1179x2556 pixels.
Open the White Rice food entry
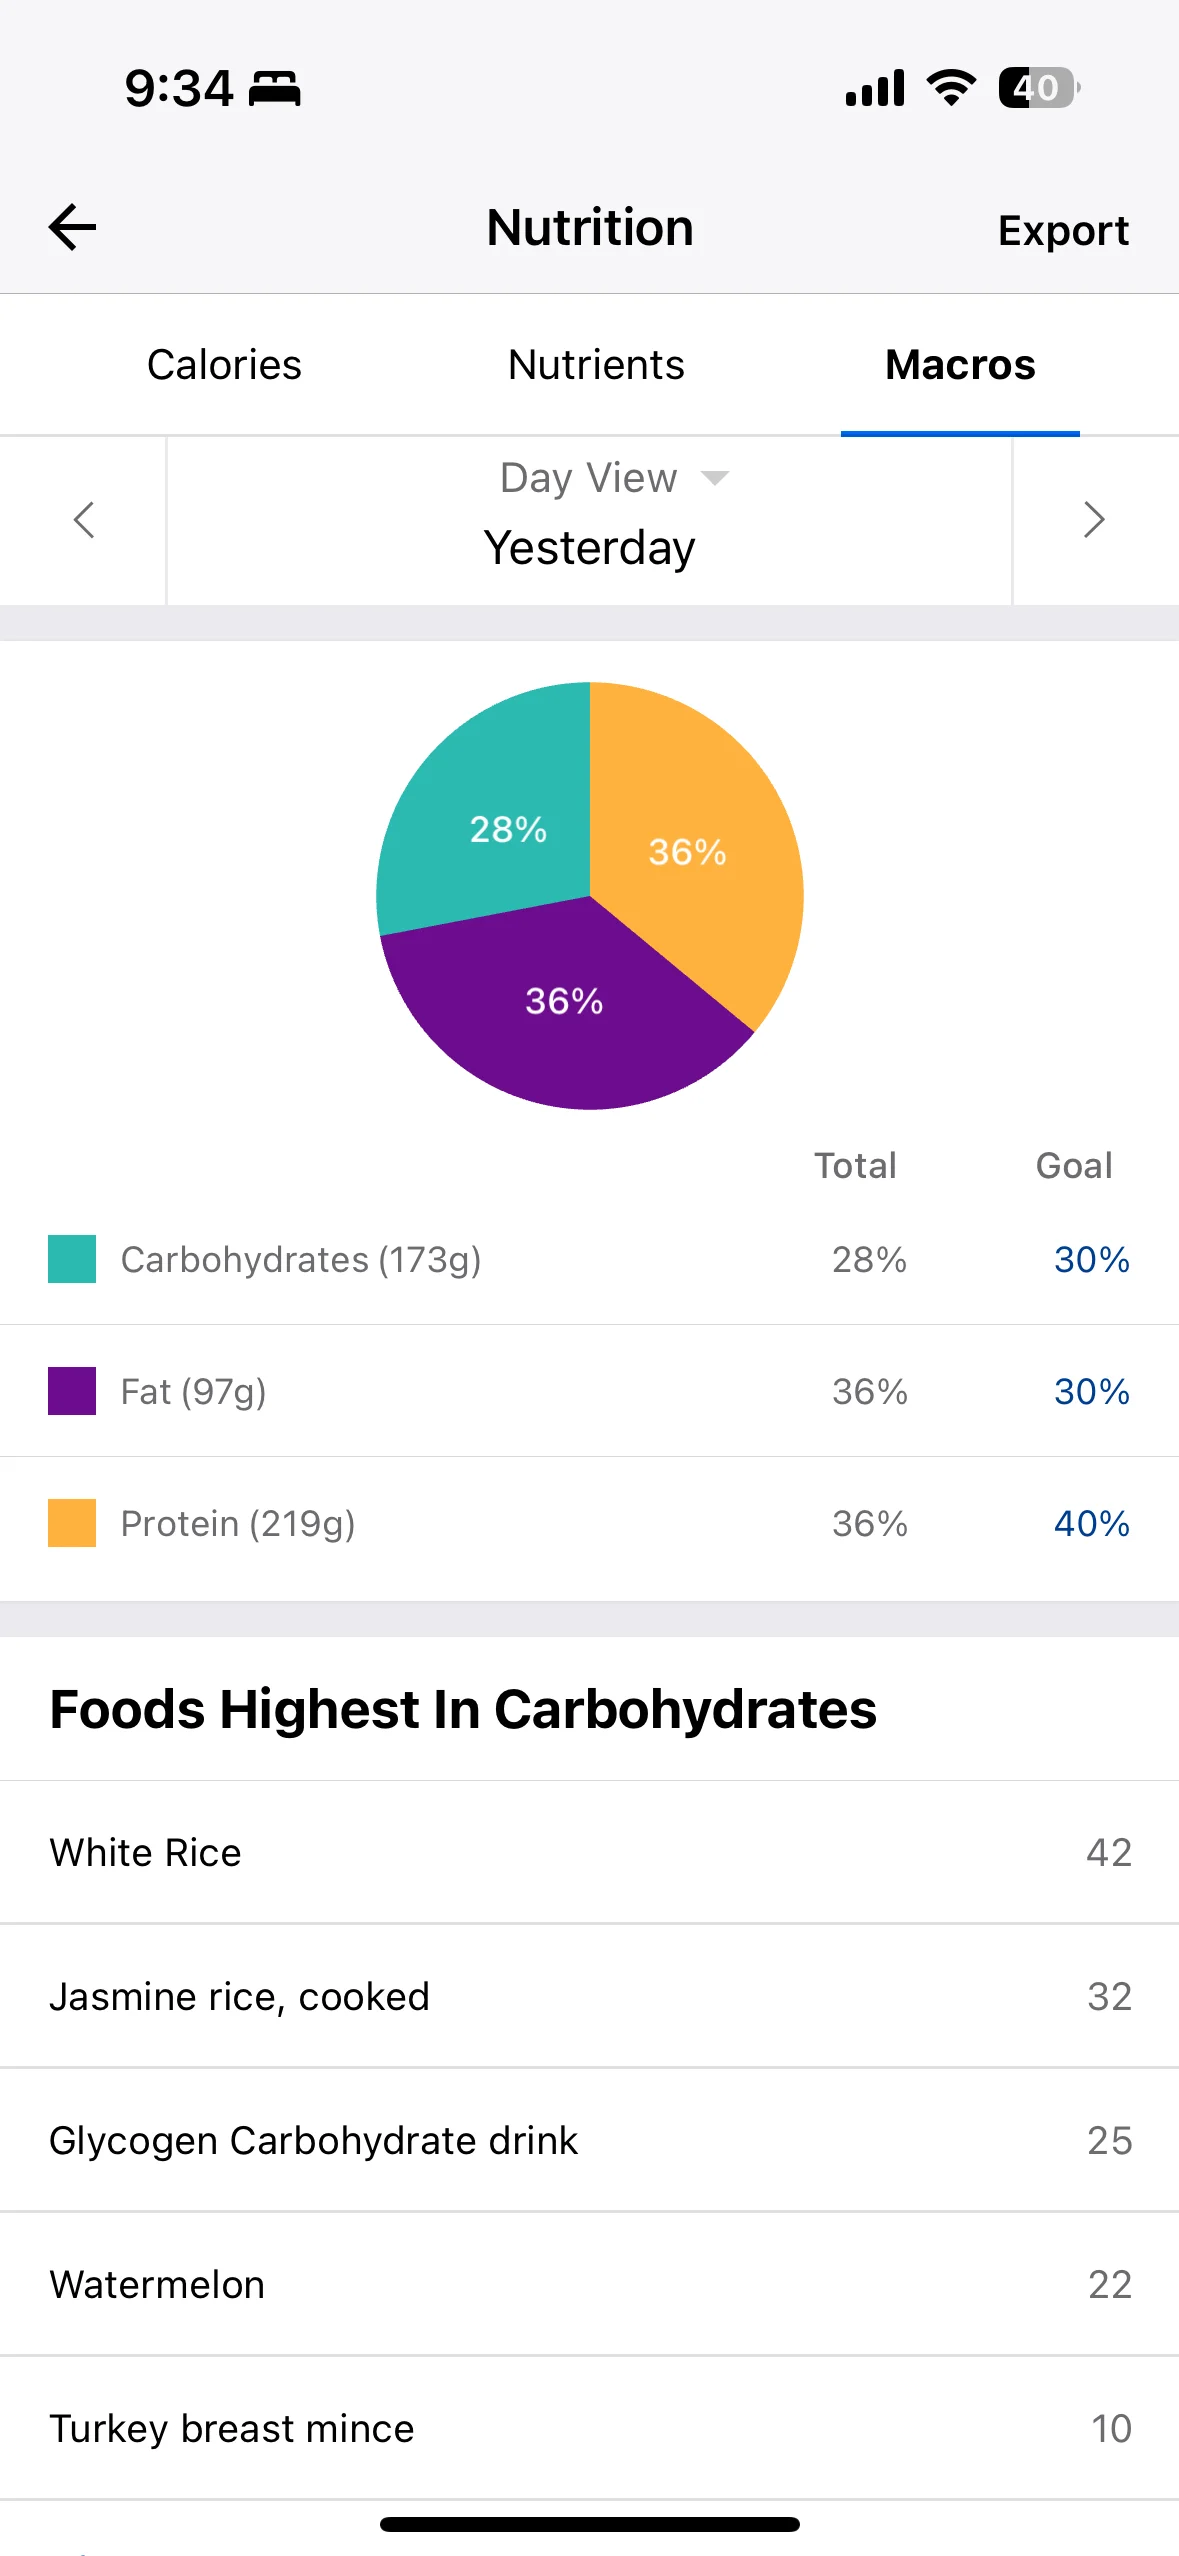[589, 1853]
